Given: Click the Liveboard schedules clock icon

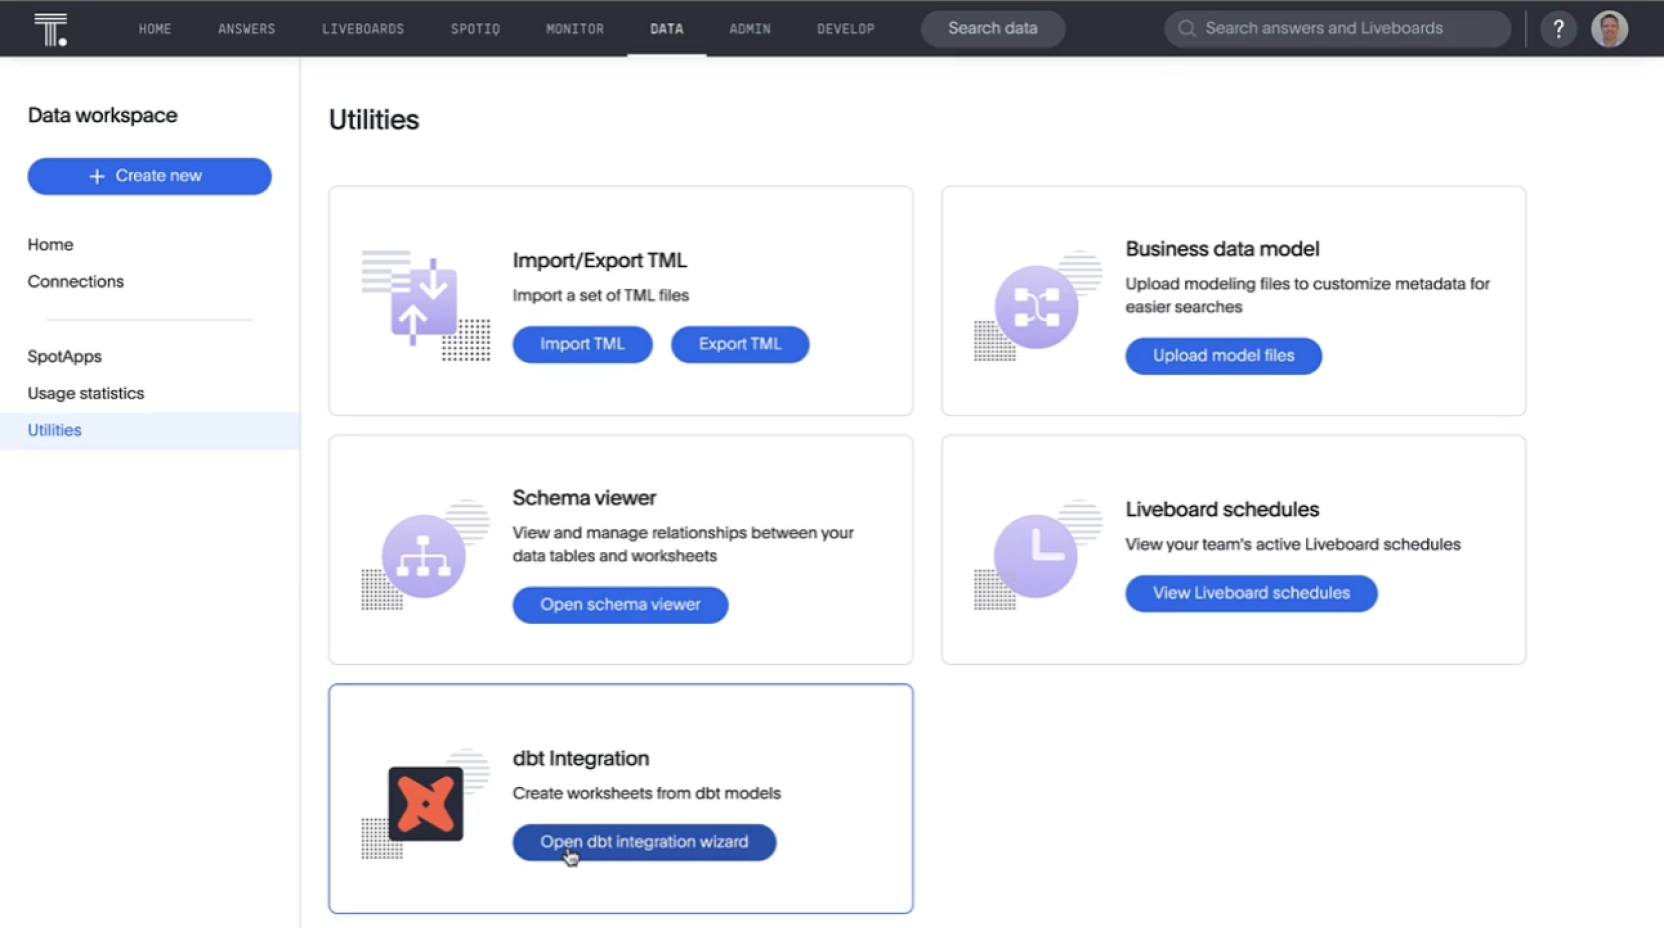Looking at the screenshot, I should tap(1037, 555).
